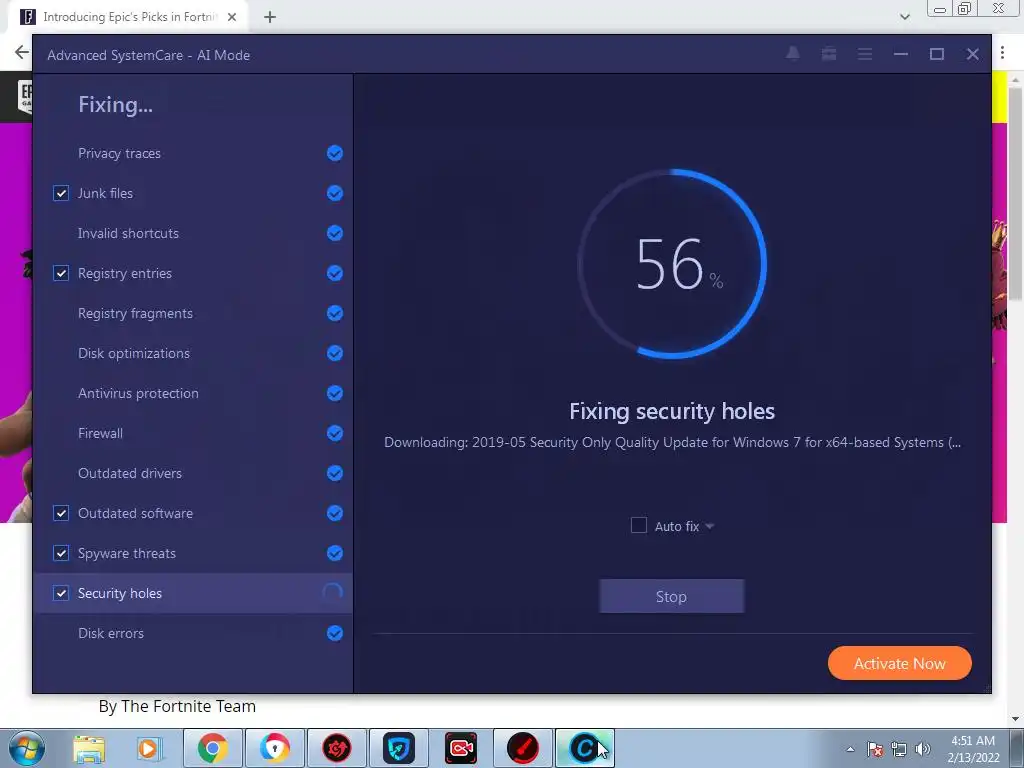Enable the Auto fix checkbox

tap(639, 526)
